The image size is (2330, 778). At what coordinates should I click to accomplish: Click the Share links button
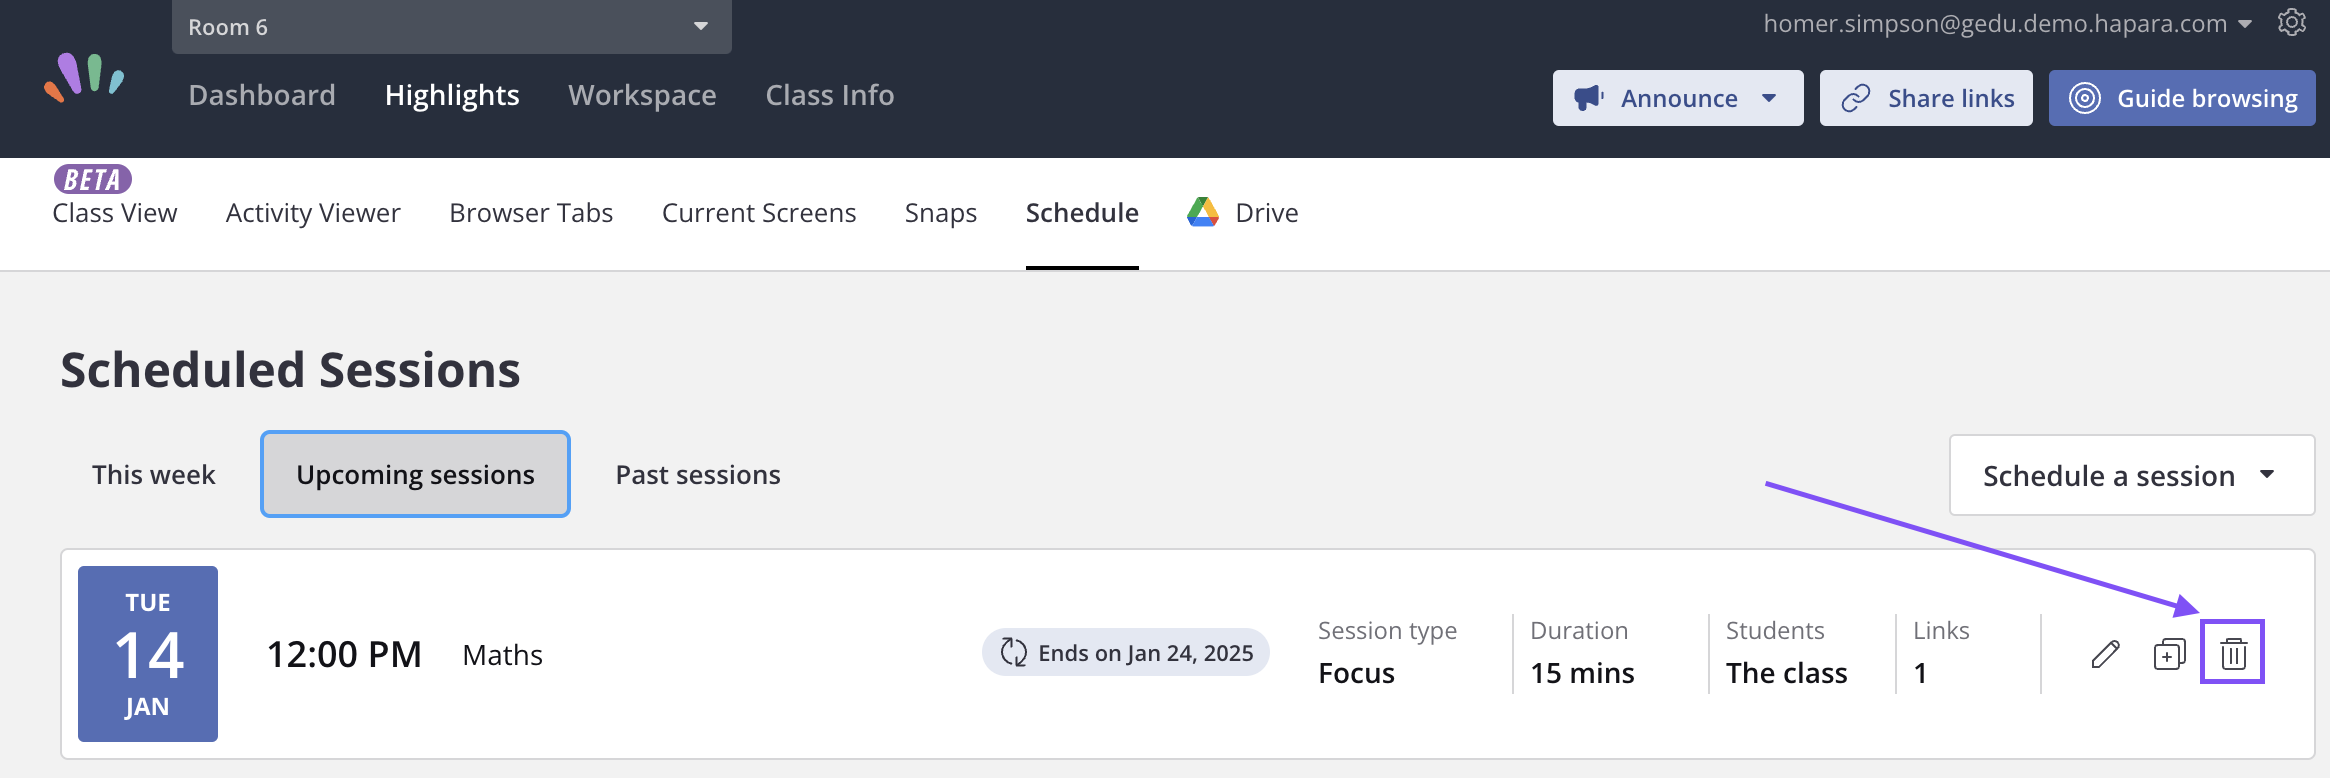pyautogui.click(x=1926, y=98)
